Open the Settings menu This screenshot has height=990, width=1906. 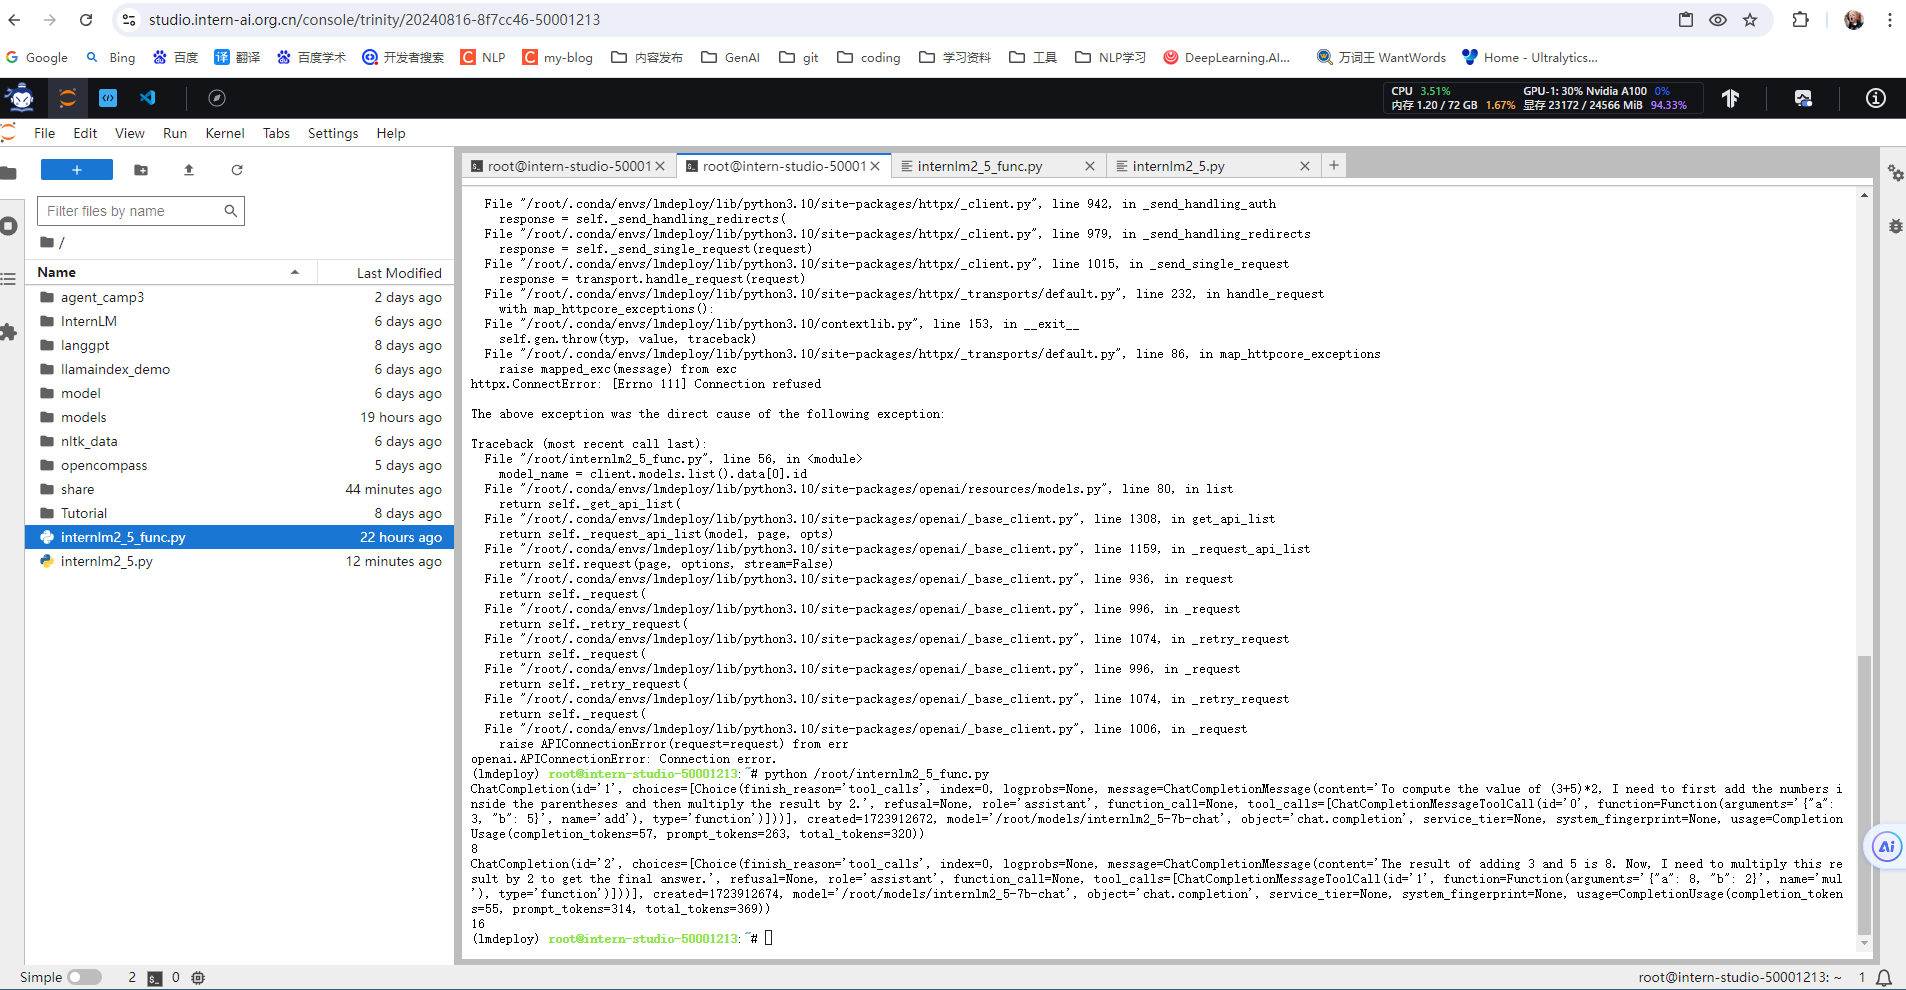pyautogui.click(x=333, y=133)
